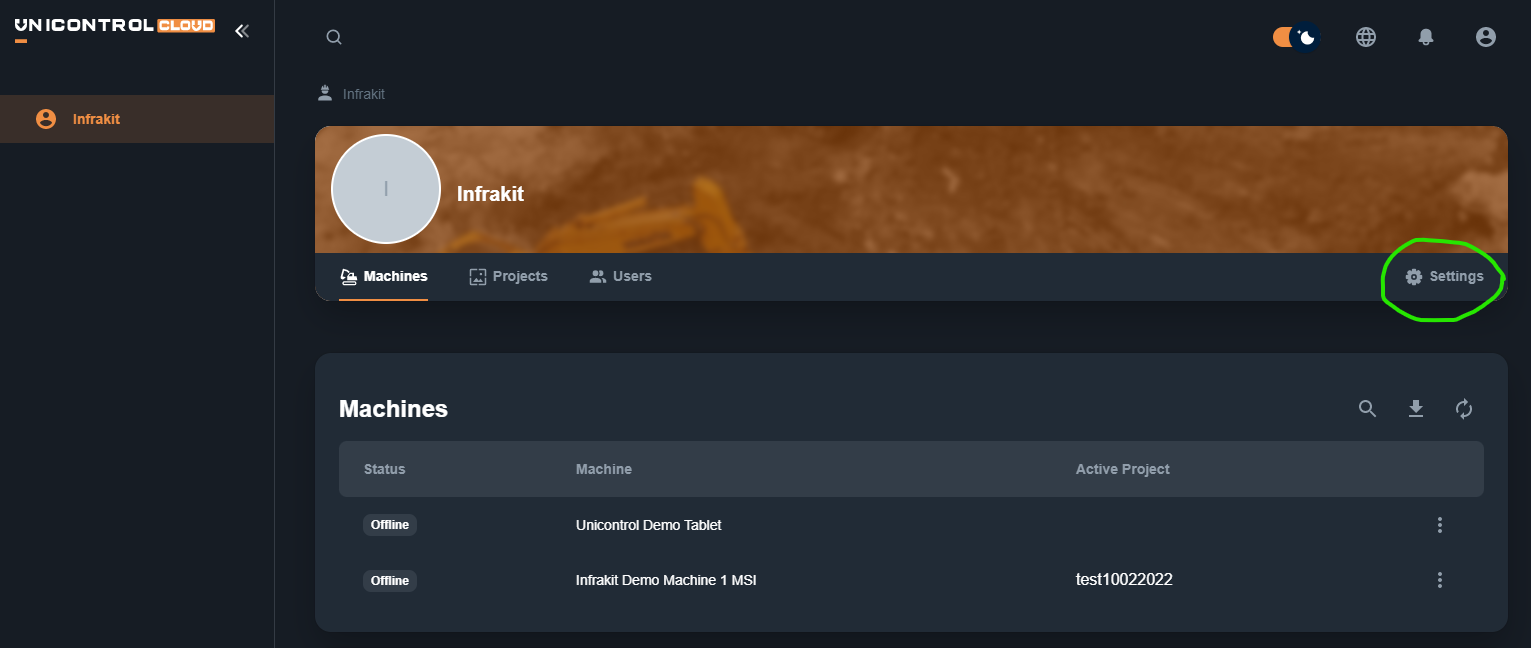
Task: Select Infrakit Demo Machine 1 MSI name
Action: tap(666, 580)
